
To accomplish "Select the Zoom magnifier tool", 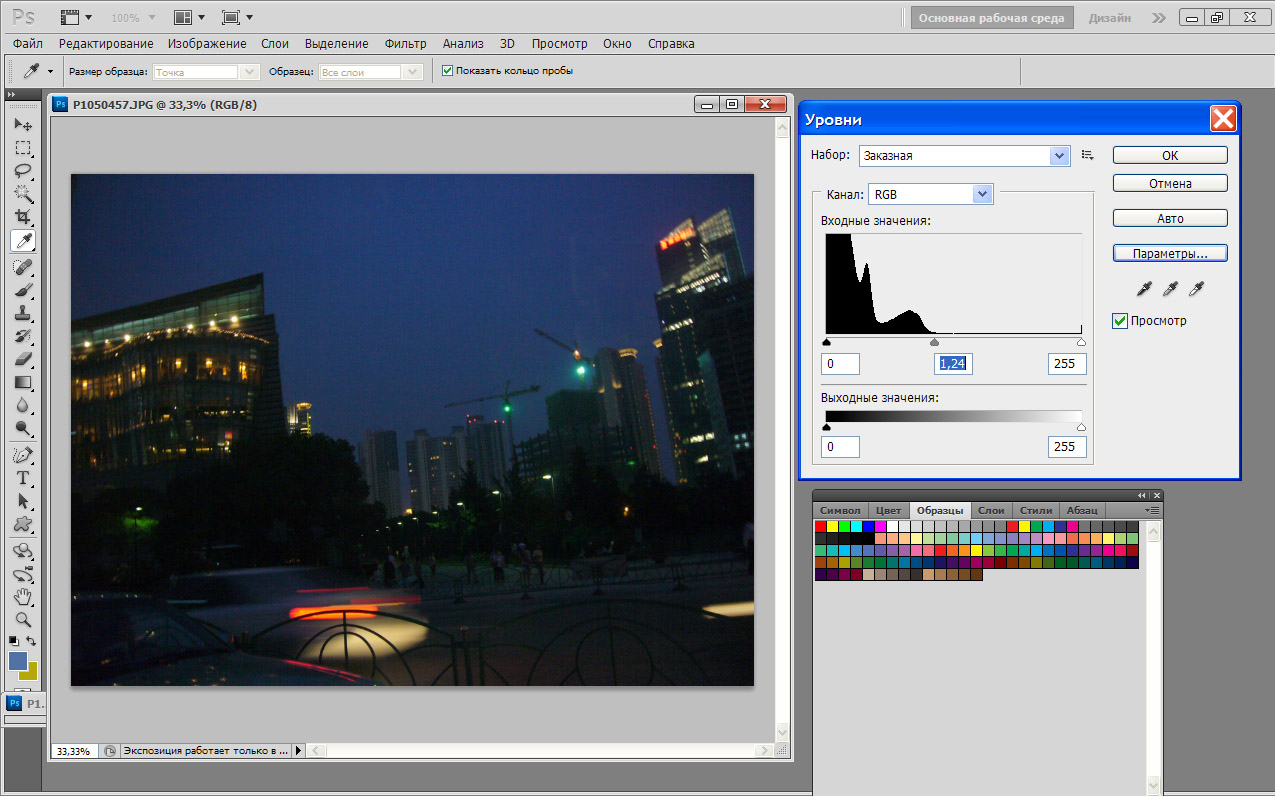I will [23, 619].
